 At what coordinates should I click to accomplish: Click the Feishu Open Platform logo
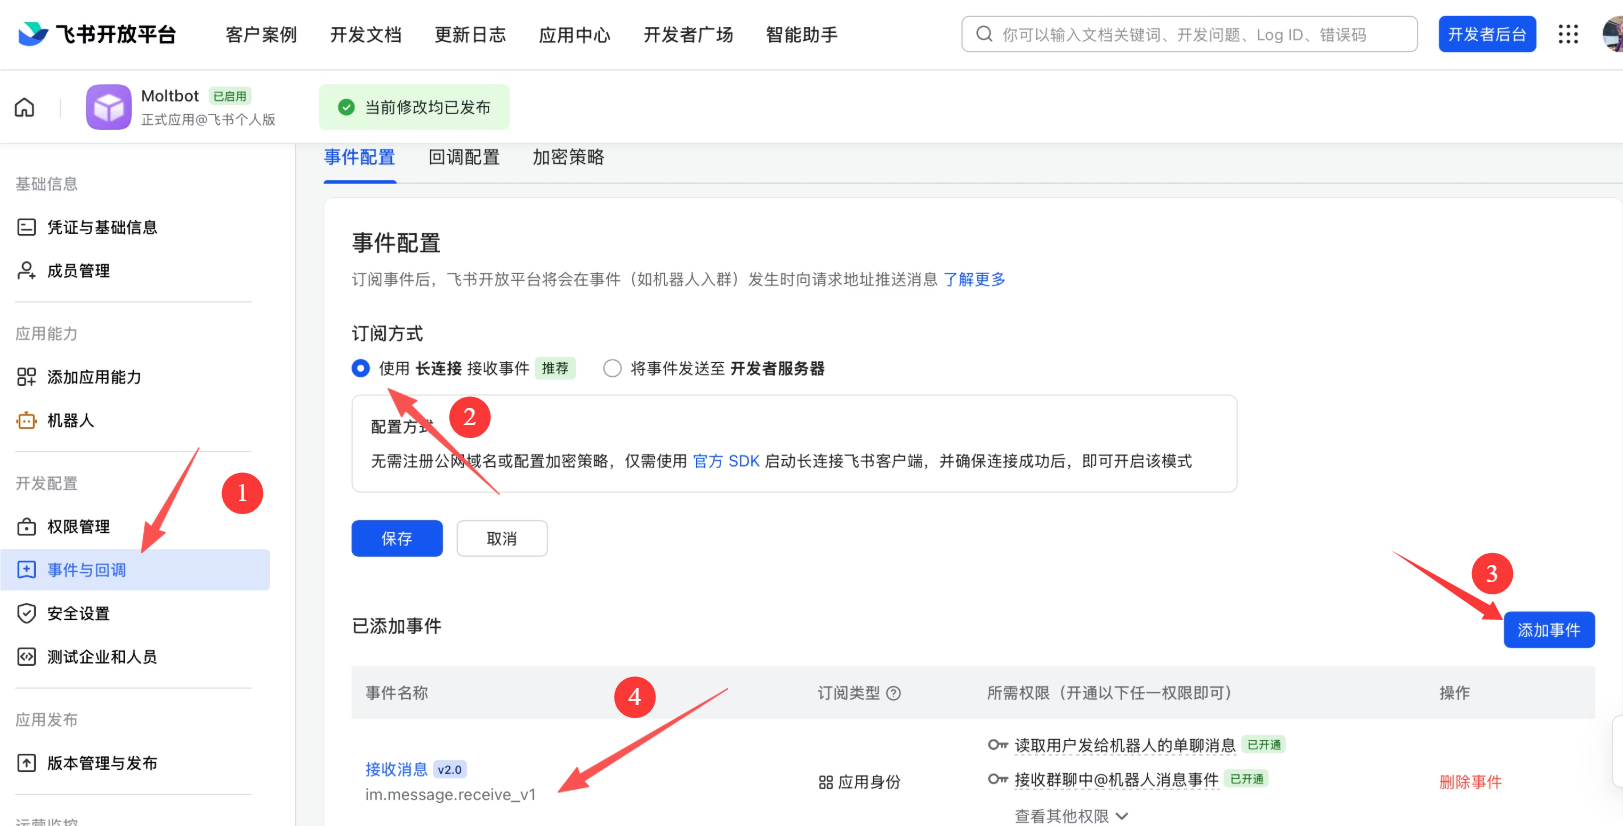click(x=97, y=34)
